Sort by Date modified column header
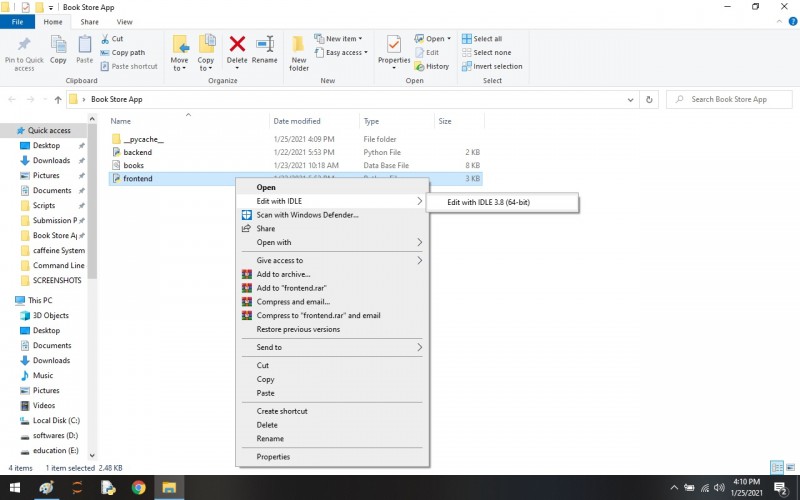 (297, 121)
